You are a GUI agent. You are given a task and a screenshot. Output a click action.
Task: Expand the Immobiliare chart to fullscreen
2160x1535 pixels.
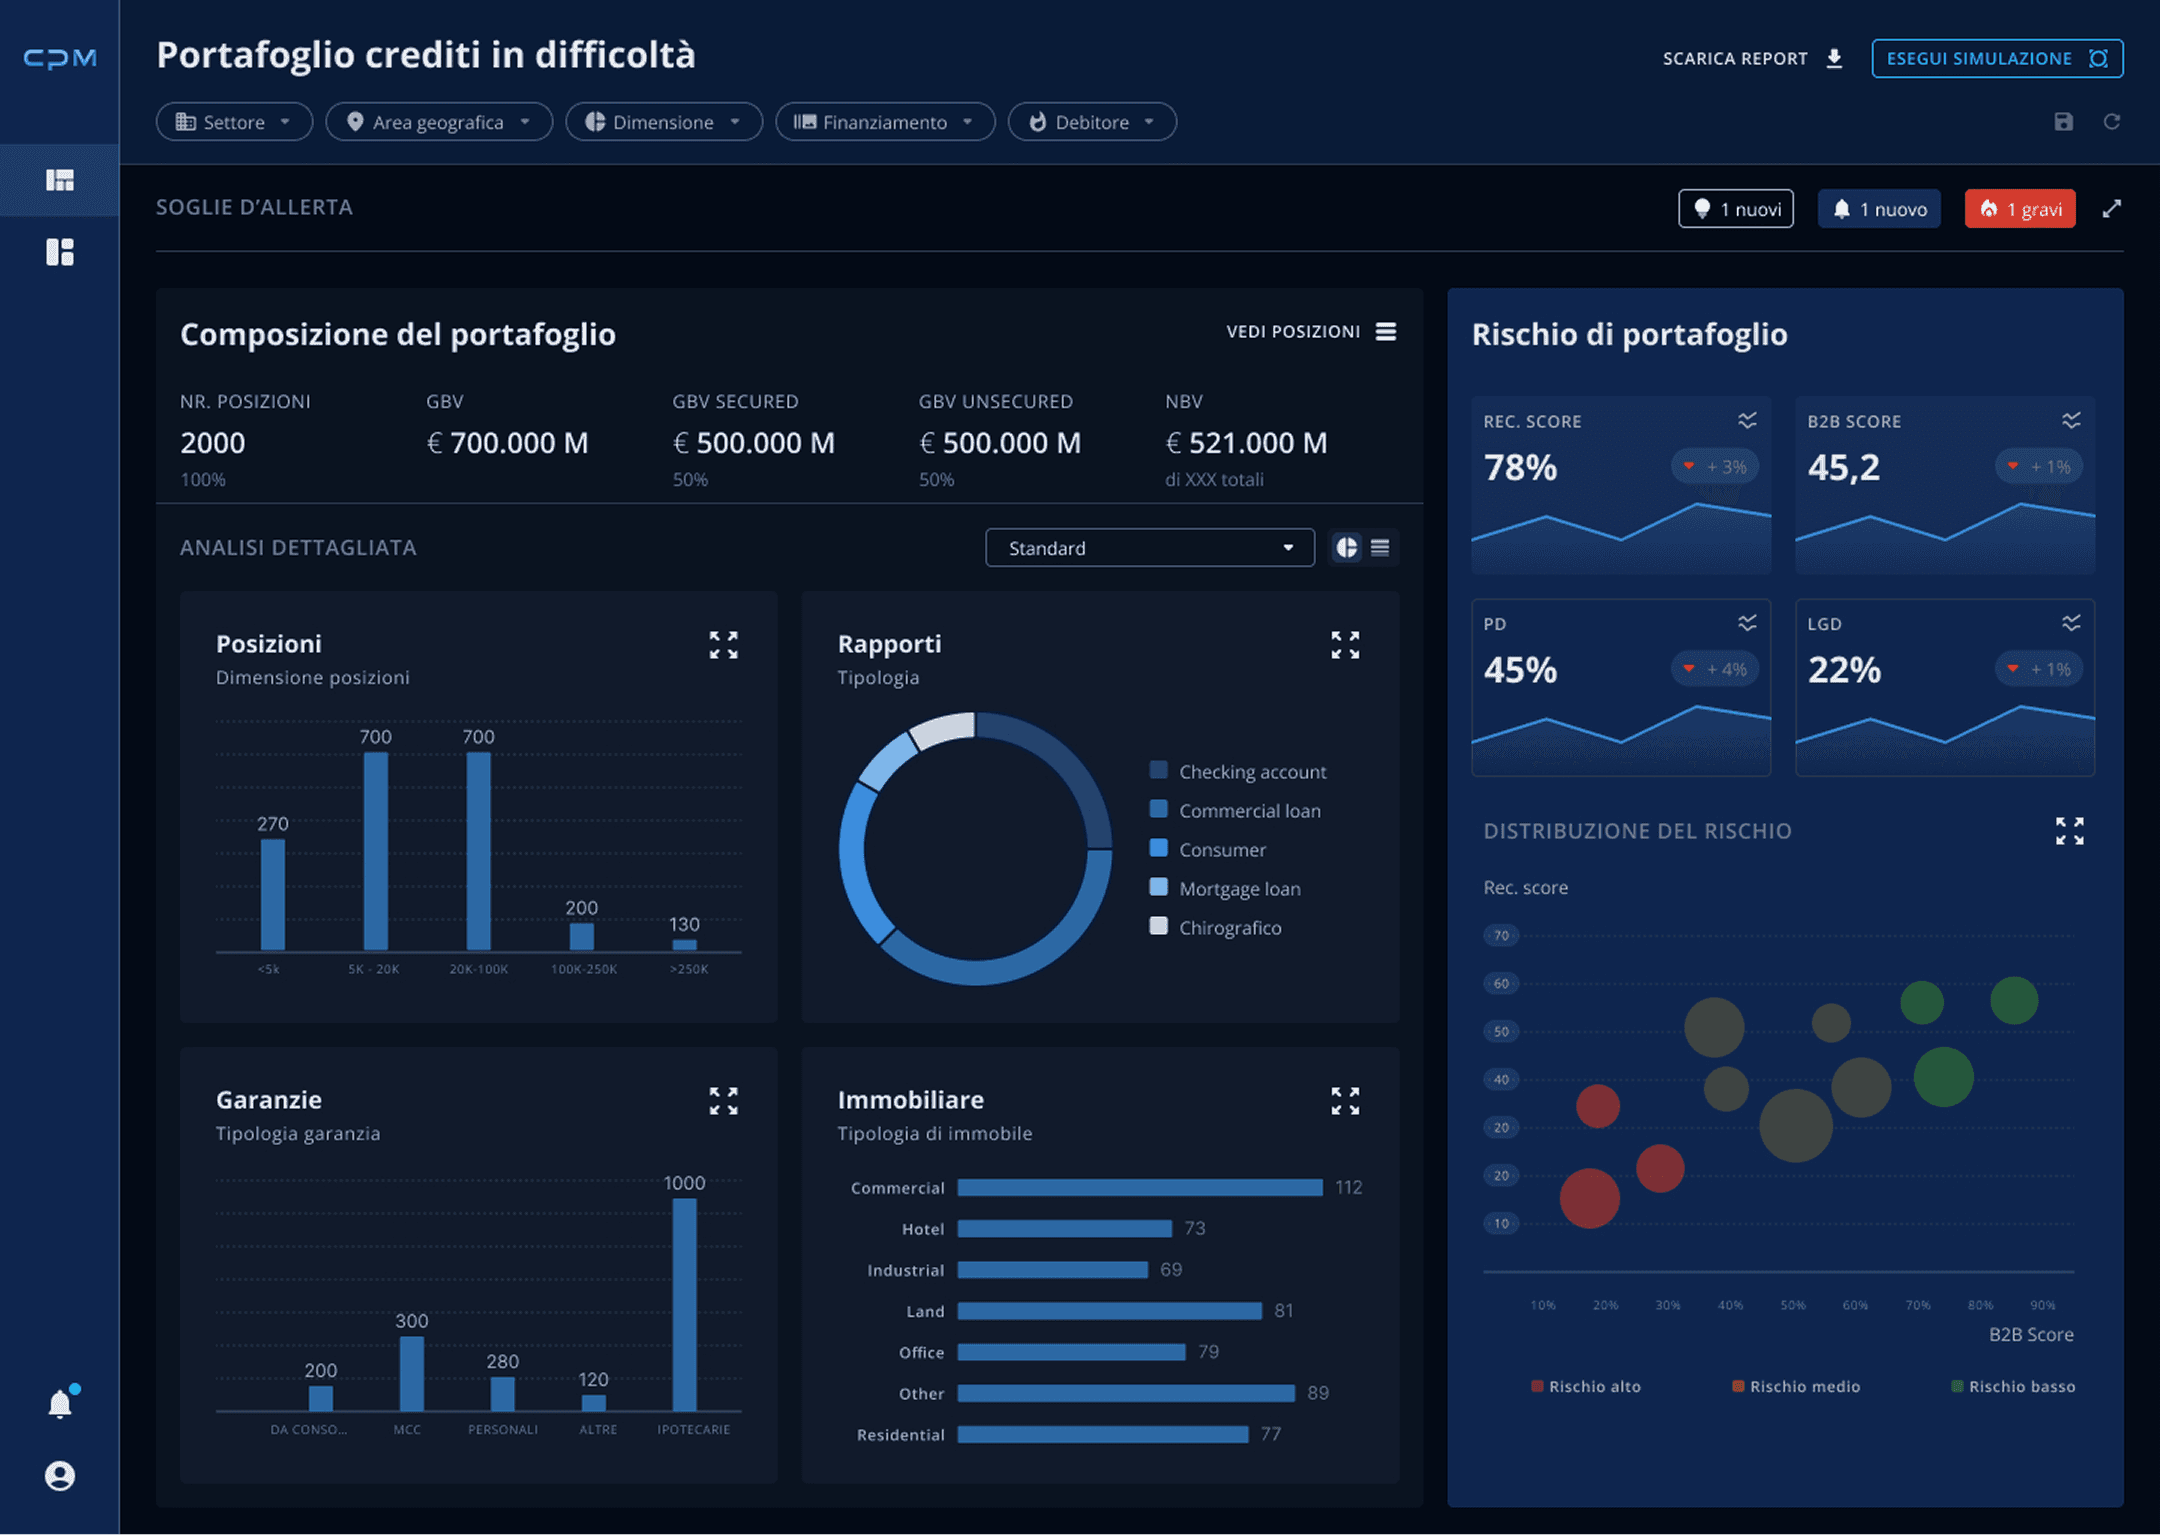point(1345,1101)
